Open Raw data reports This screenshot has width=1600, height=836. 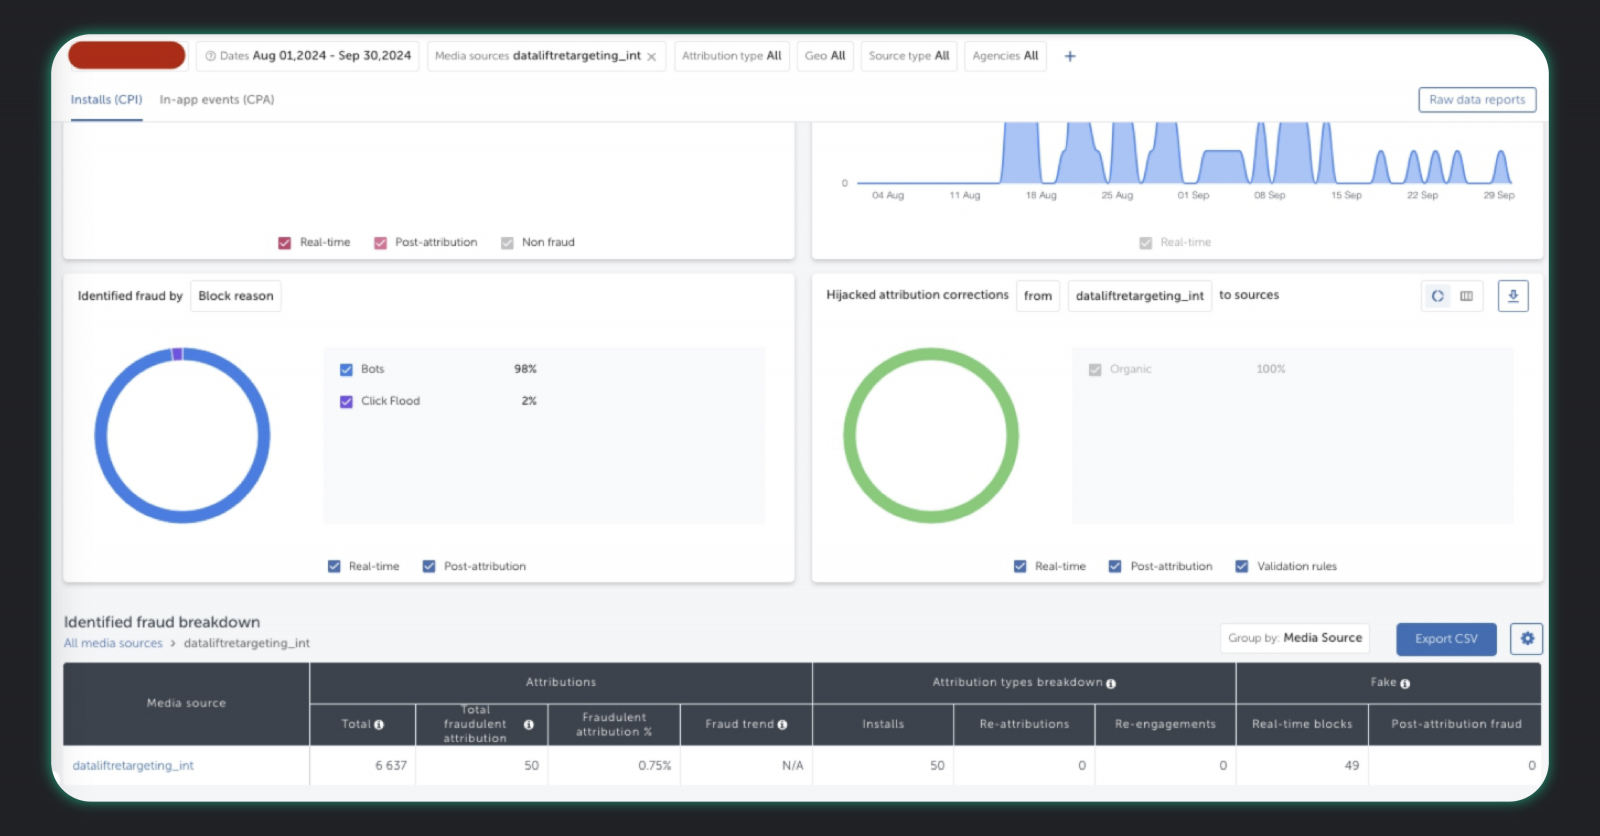[1477, 100]
